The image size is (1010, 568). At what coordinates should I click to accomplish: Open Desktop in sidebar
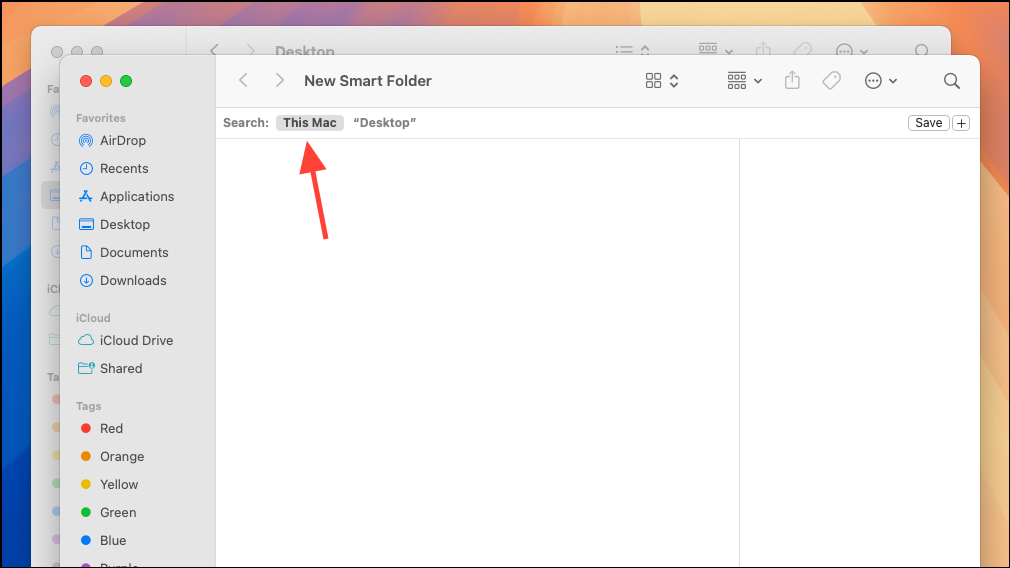pyautogui.click(x=124, y=224)
